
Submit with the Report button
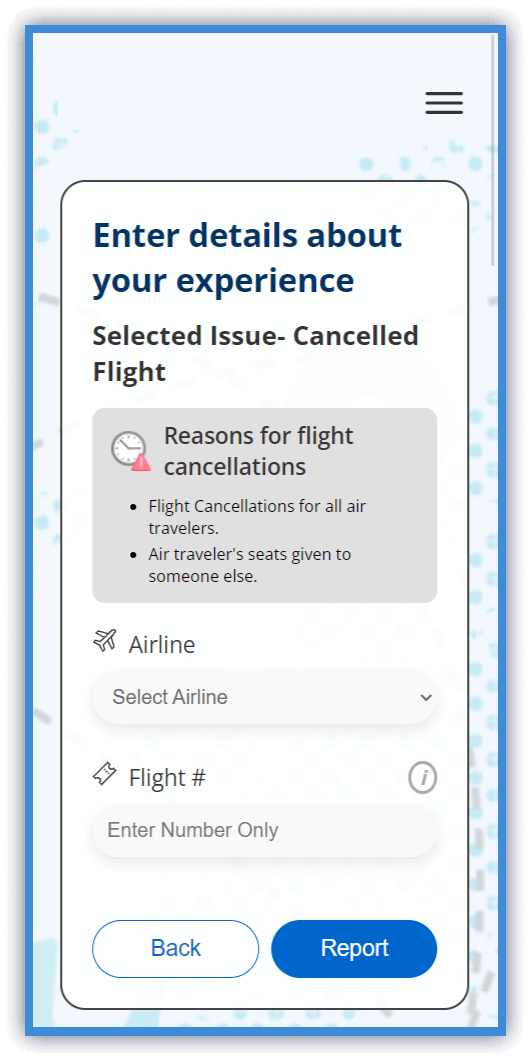point(354,949)
